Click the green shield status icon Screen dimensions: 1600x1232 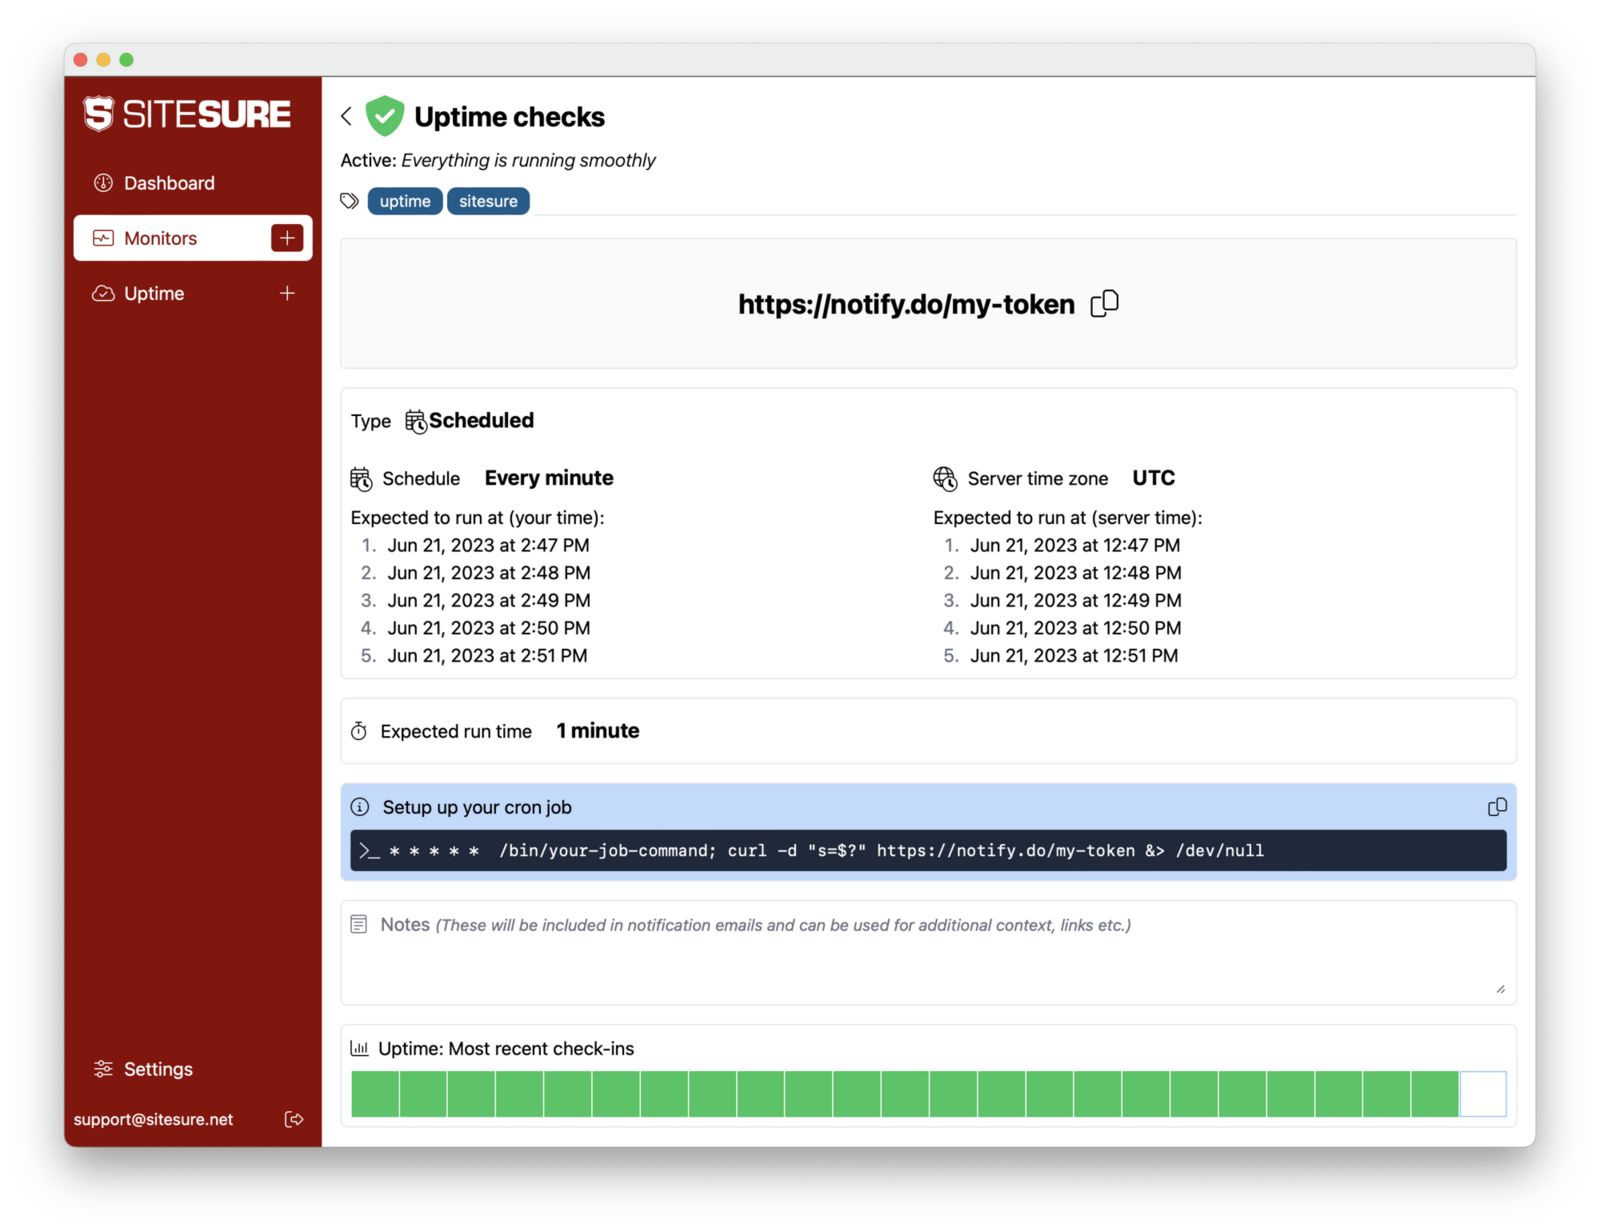coord(384,116)
